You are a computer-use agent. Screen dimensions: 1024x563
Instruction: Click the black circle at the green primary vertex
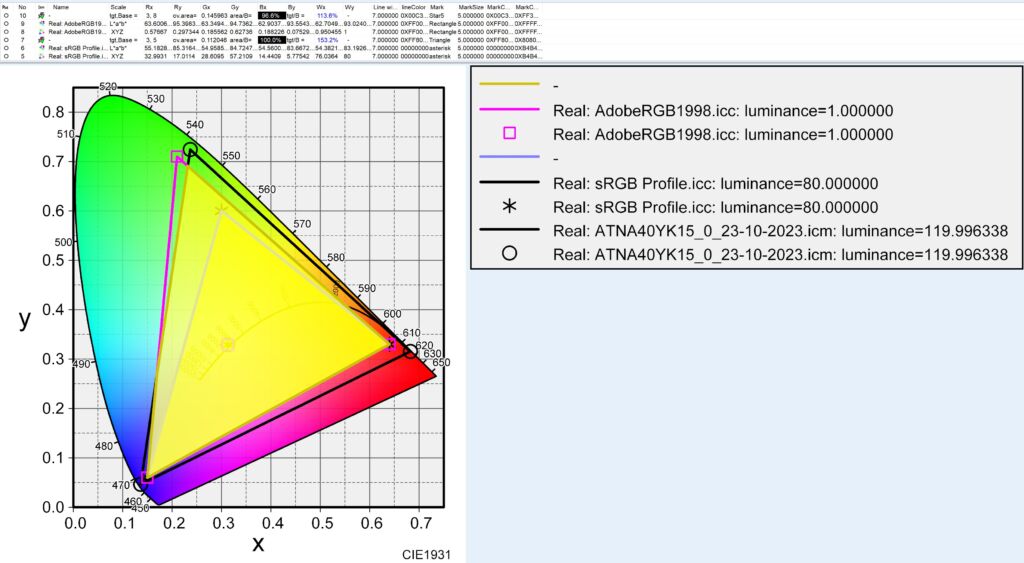189,150
